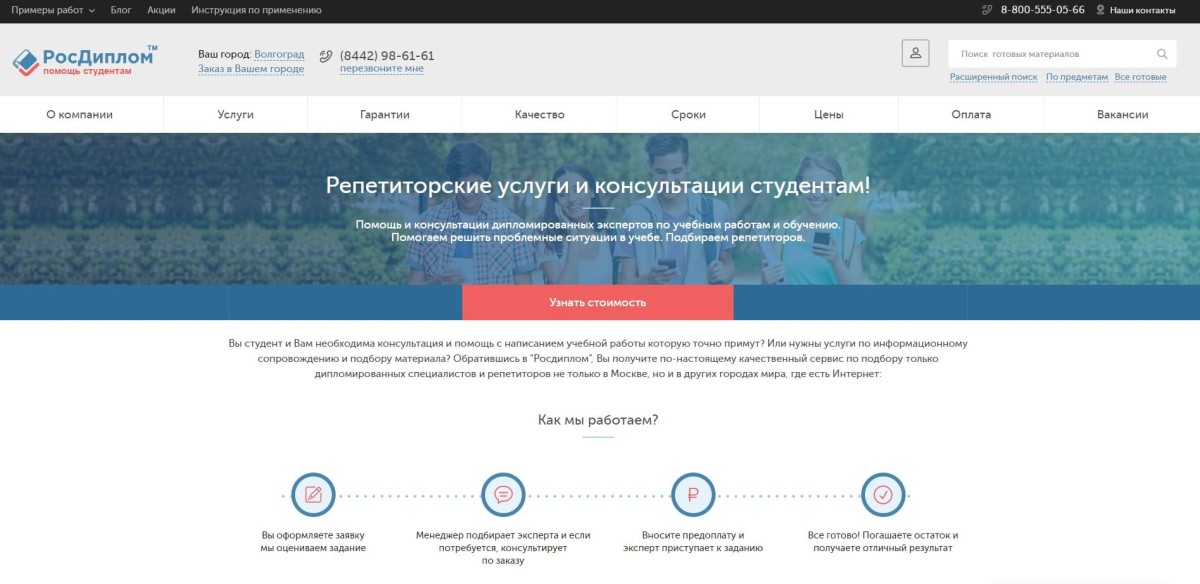1200x584 pixels.
Task: Open the Услуги menu
Action: coord(236,115)
